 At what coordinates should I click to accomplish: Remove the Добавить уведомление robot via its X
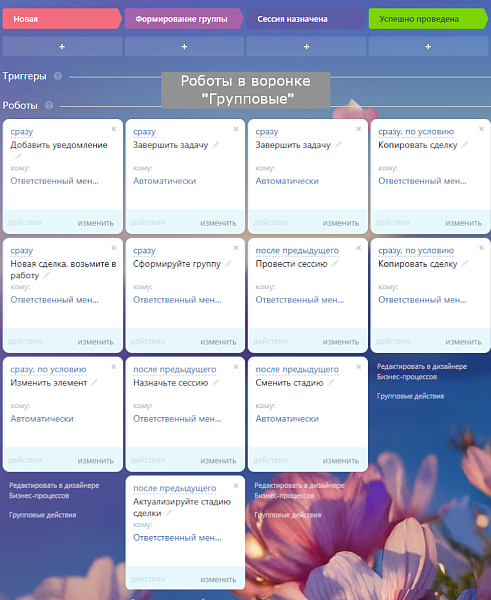tap(114, 129)
